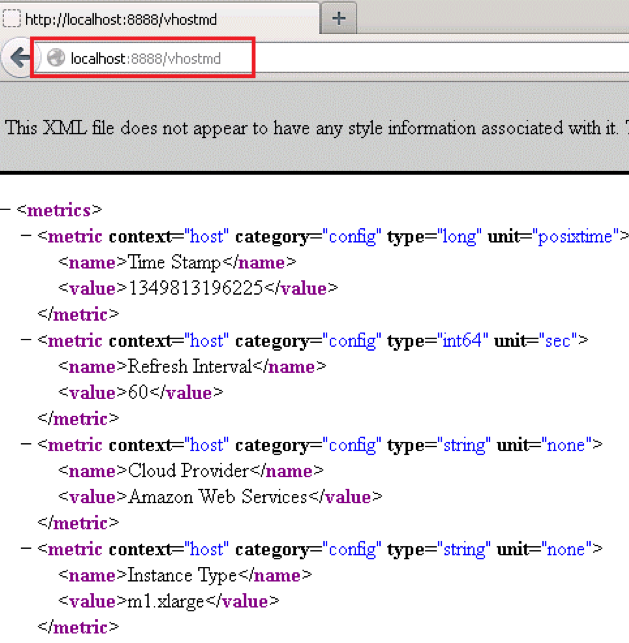Click the globe site identity icon

tap(56, 59)
